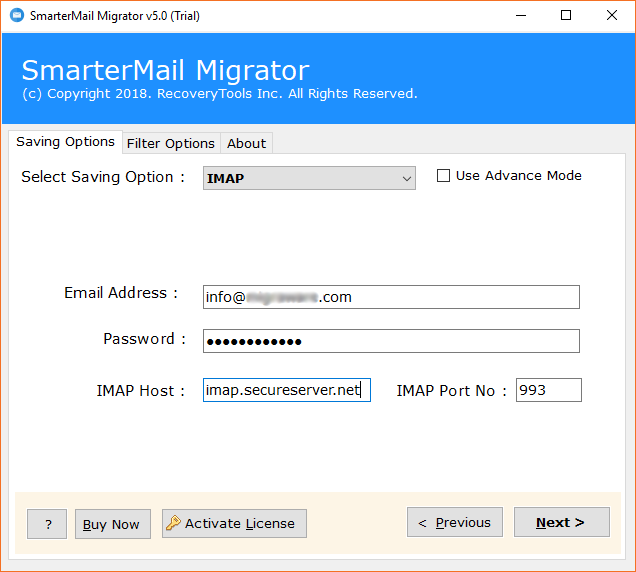Click the 'IMAP Host :' label text
This screenshot has width=636, height=572.
[140, 391]
